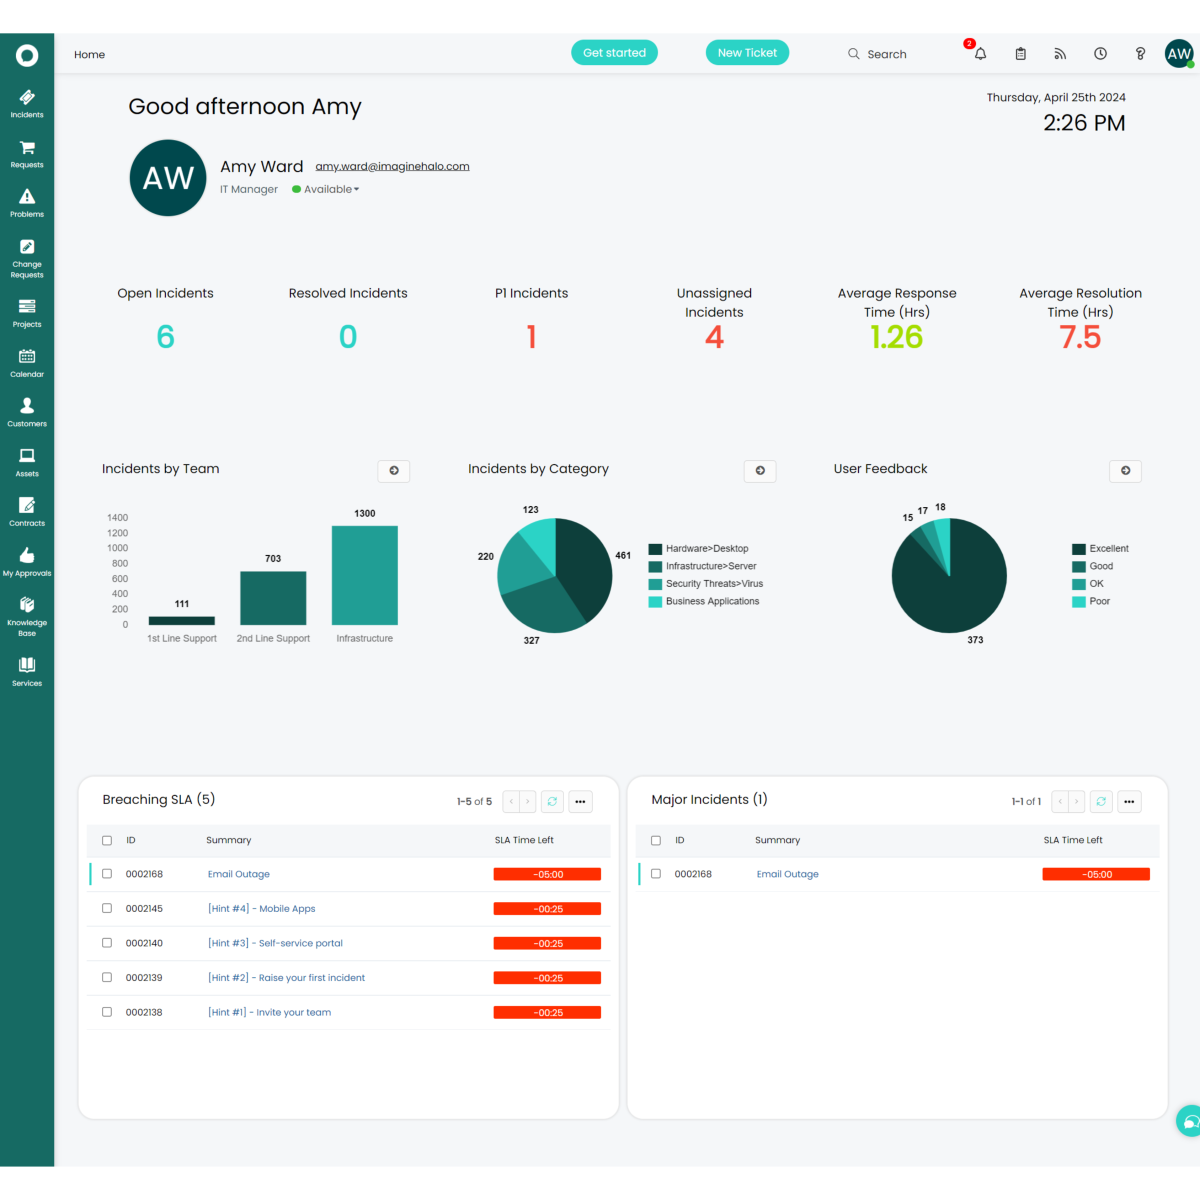
Task: Open Major Incidents more options menu
Action: 1129,801
